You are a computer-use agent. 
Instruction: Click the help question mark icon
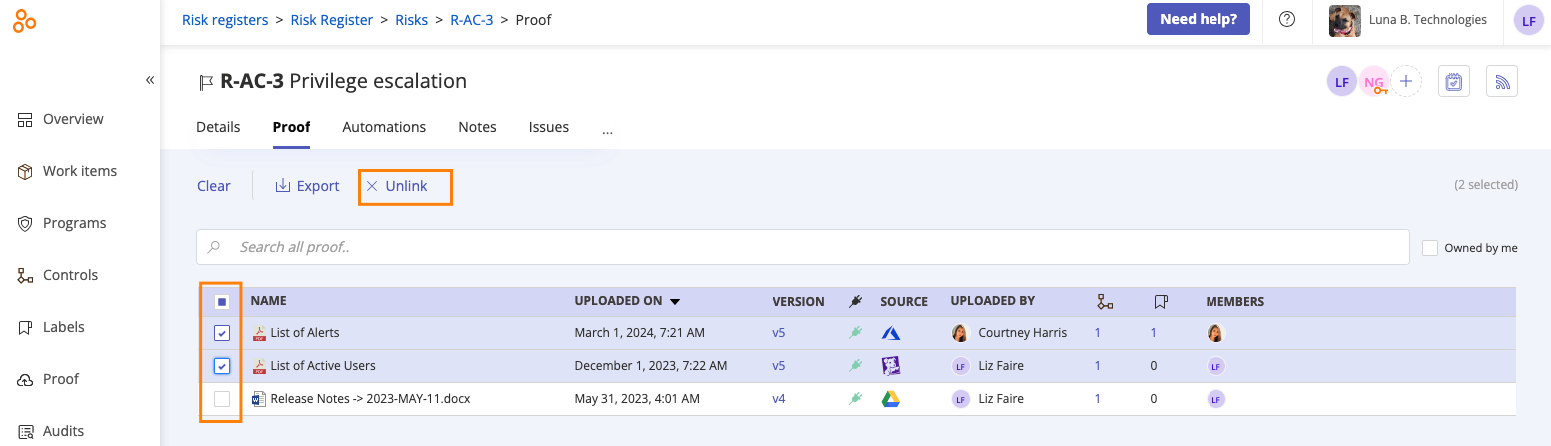coord(1287,19)
